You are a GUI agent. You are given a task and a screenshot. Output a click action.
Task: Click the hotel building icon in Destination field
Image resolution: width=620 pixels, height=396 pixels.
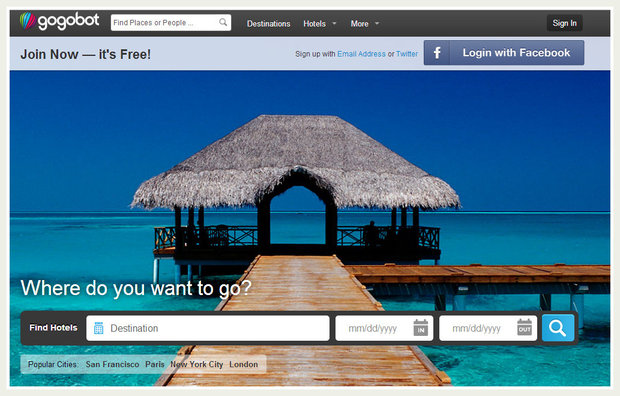point(99,328)
